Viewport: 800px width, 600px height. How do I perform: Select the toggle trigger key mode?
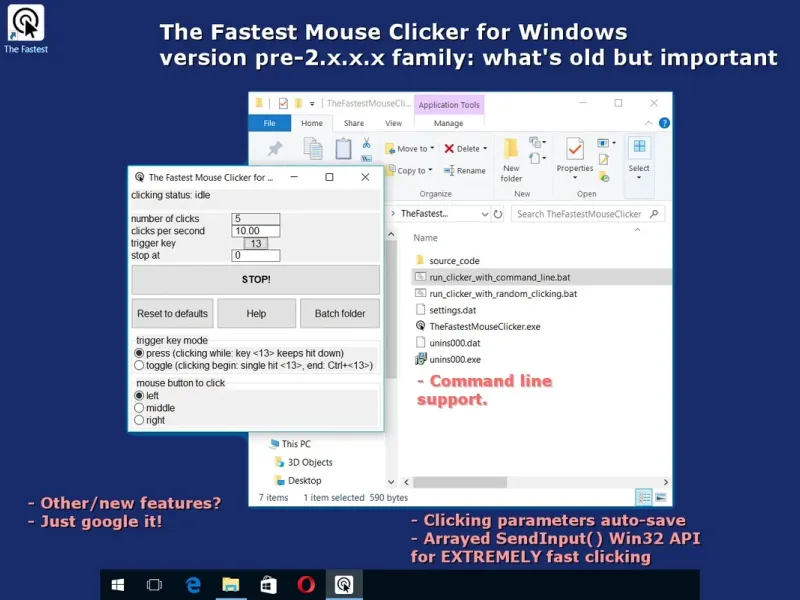point(139,365)
